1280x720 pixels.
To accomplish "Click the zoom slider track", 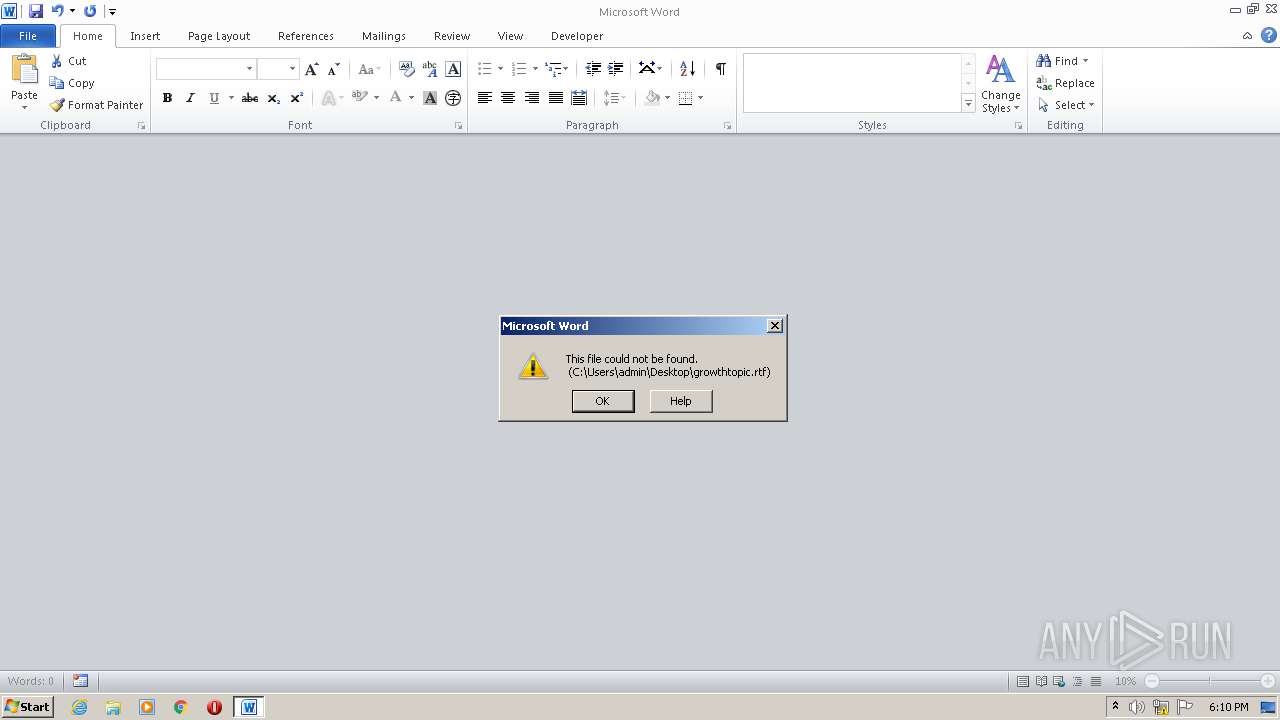I will (x=1209, y=681).
